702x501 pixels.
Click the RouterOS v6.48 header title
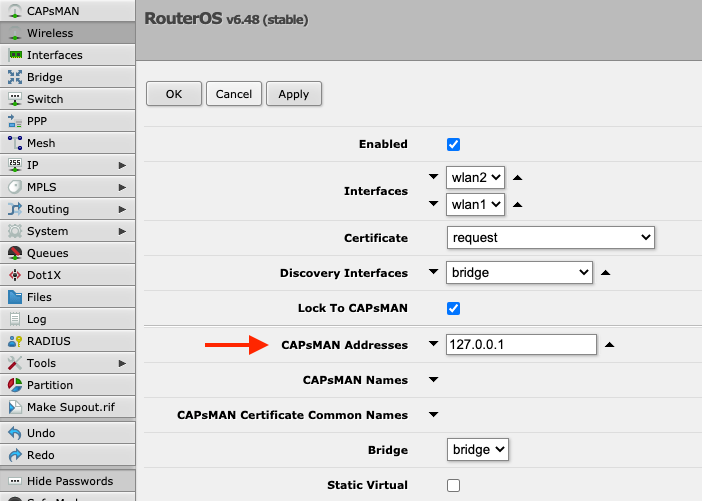click(x=226, y=19)
